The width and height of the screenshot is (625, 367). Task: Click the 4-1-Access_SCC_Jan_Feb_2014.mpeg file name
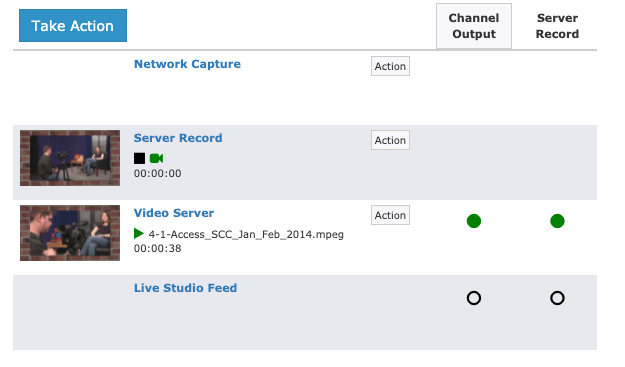(x=246, y=234)
